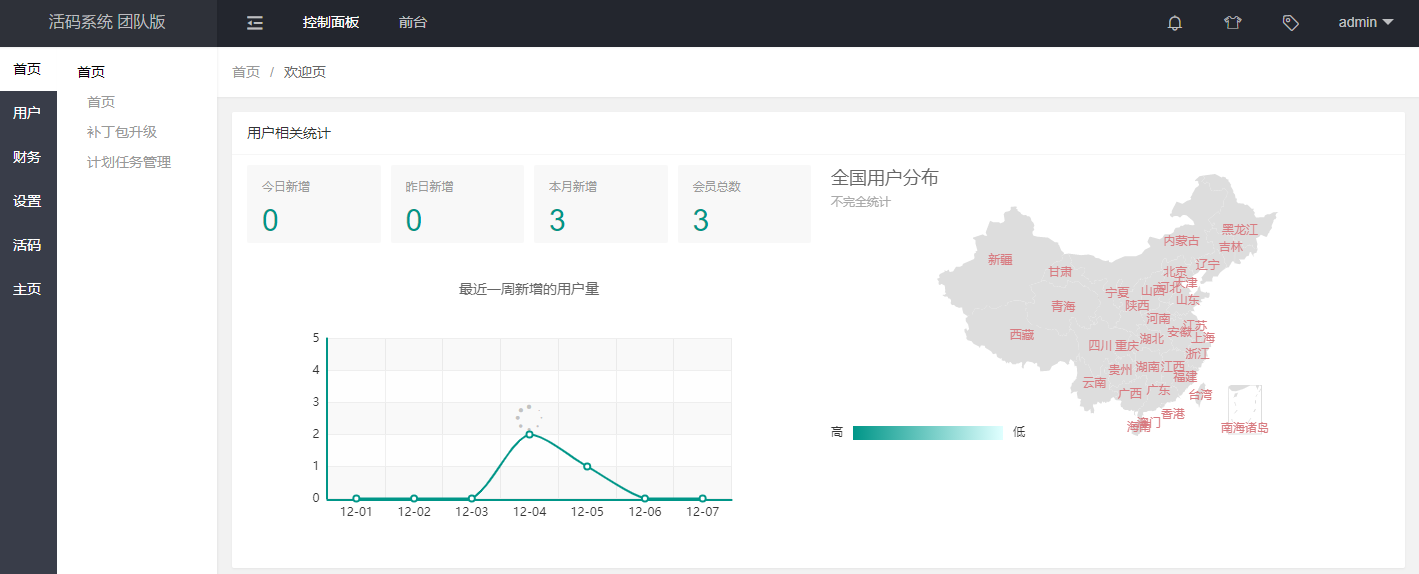1419x574 pixels.
Task: Click the 首页 breadcrumb link
Action: click(x=246, y=72)
